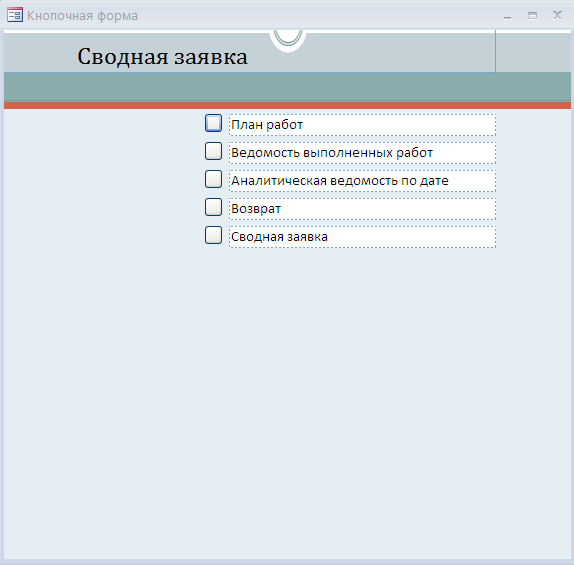Image resolution: width=574 pixels, height=565 pixels.
Task: Click the button for Аналитическая ведомость по дате
Action: pos(213,179)
